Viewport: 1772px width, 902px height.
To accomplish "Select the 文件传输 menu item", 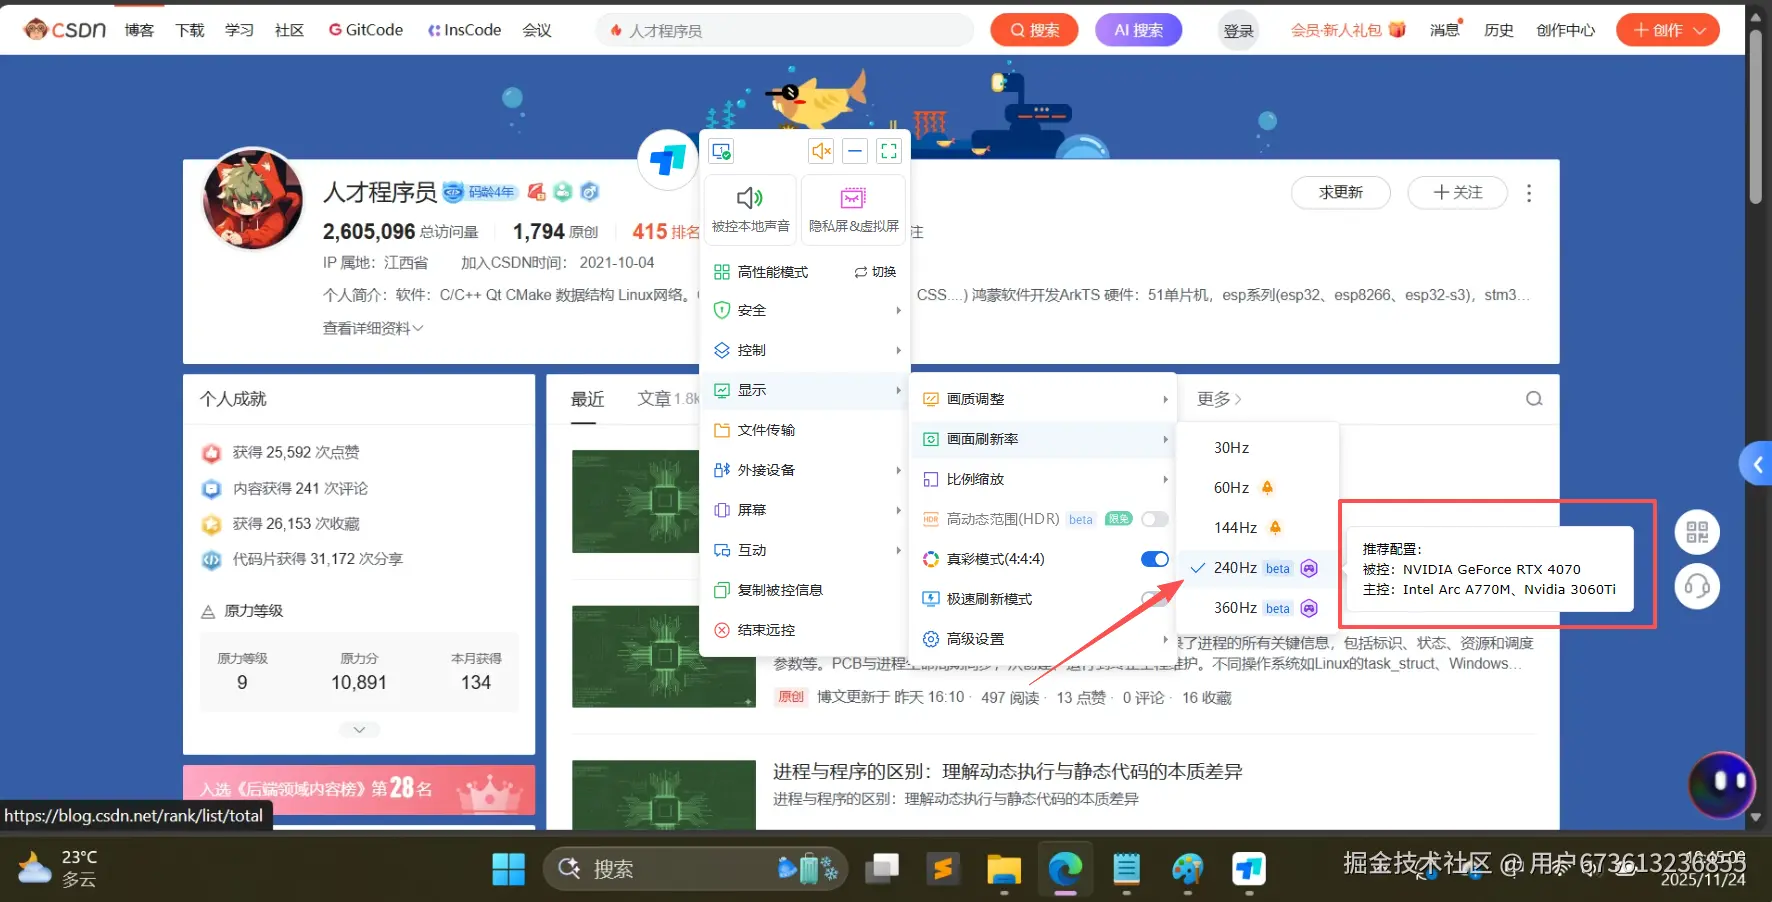I will point(806,430).
